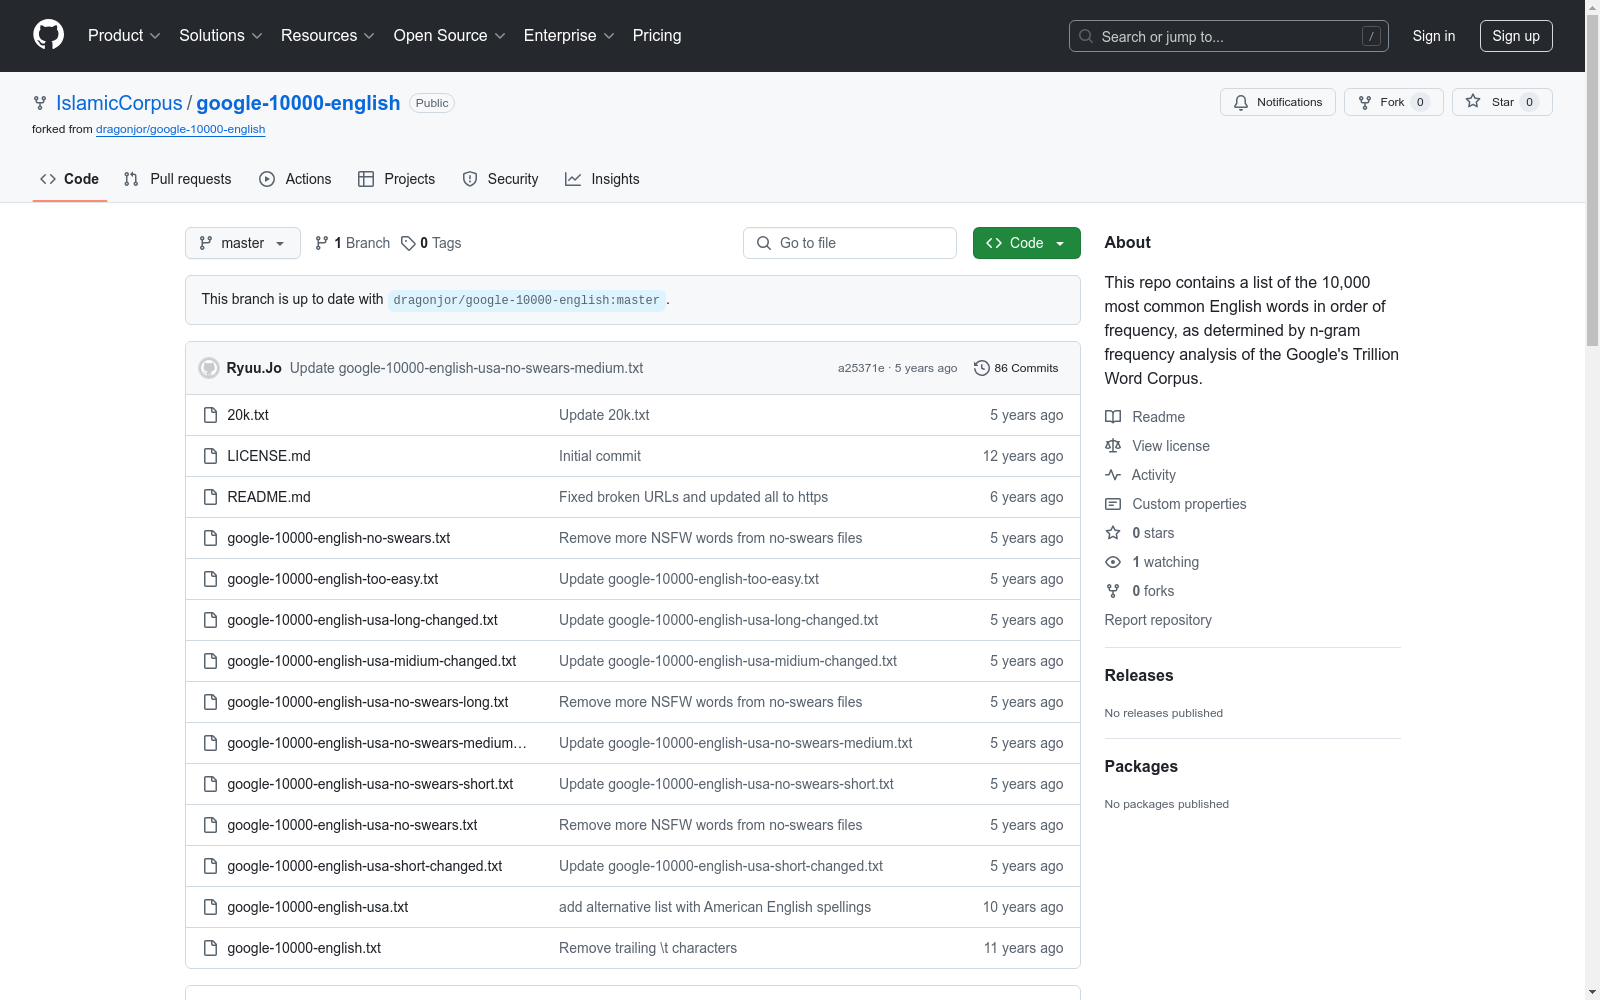Open google-10000-english-usa-no-swears-long.txt file
This screenshot has height=1000, width=1600.
click(368, 702)
